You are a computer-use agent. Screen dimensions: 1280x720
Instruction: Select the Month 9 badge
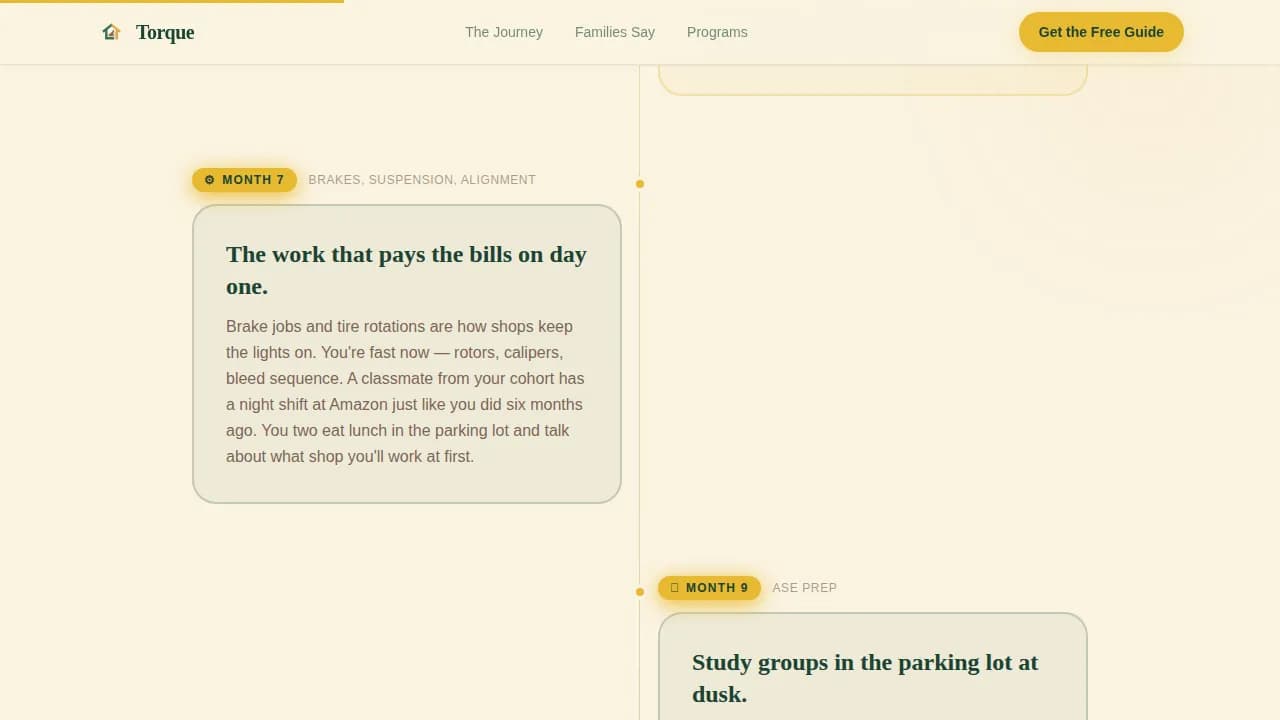pos(709,588)
